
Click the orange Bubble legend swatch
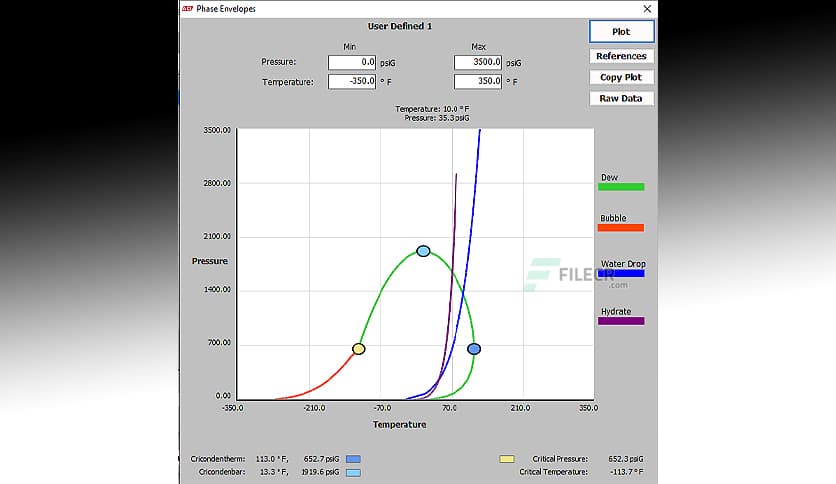621,228
